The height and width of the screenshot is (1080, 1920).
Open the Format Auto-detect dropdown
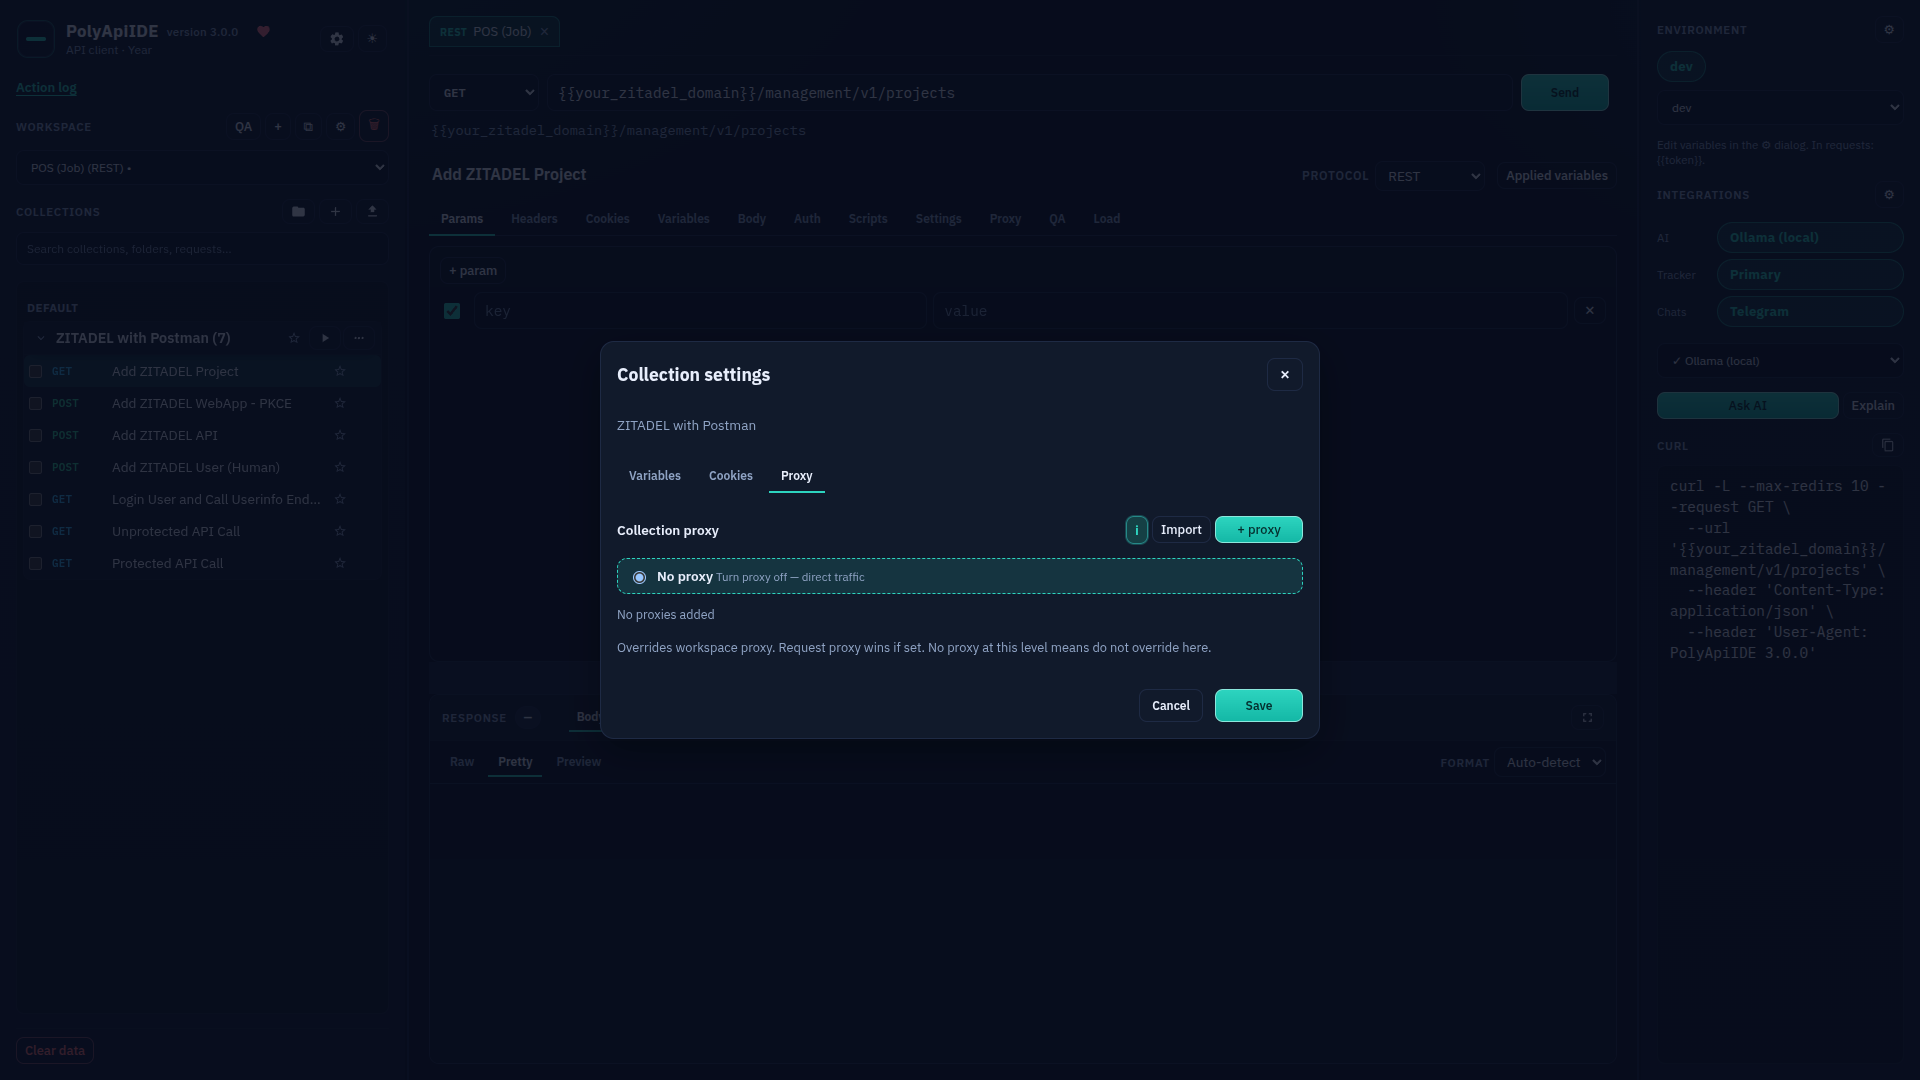1551,763
